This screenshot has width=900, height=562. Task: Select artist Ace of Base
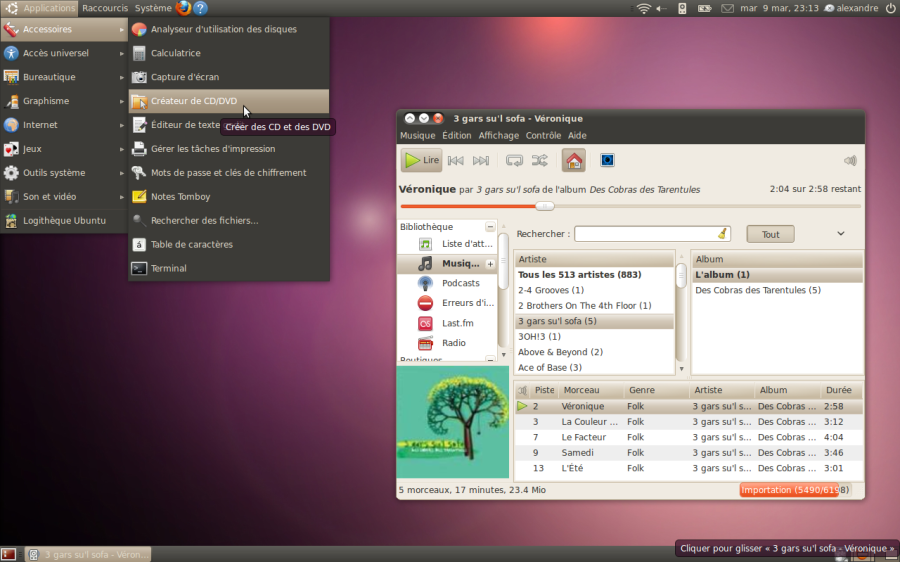pos(594,367)
